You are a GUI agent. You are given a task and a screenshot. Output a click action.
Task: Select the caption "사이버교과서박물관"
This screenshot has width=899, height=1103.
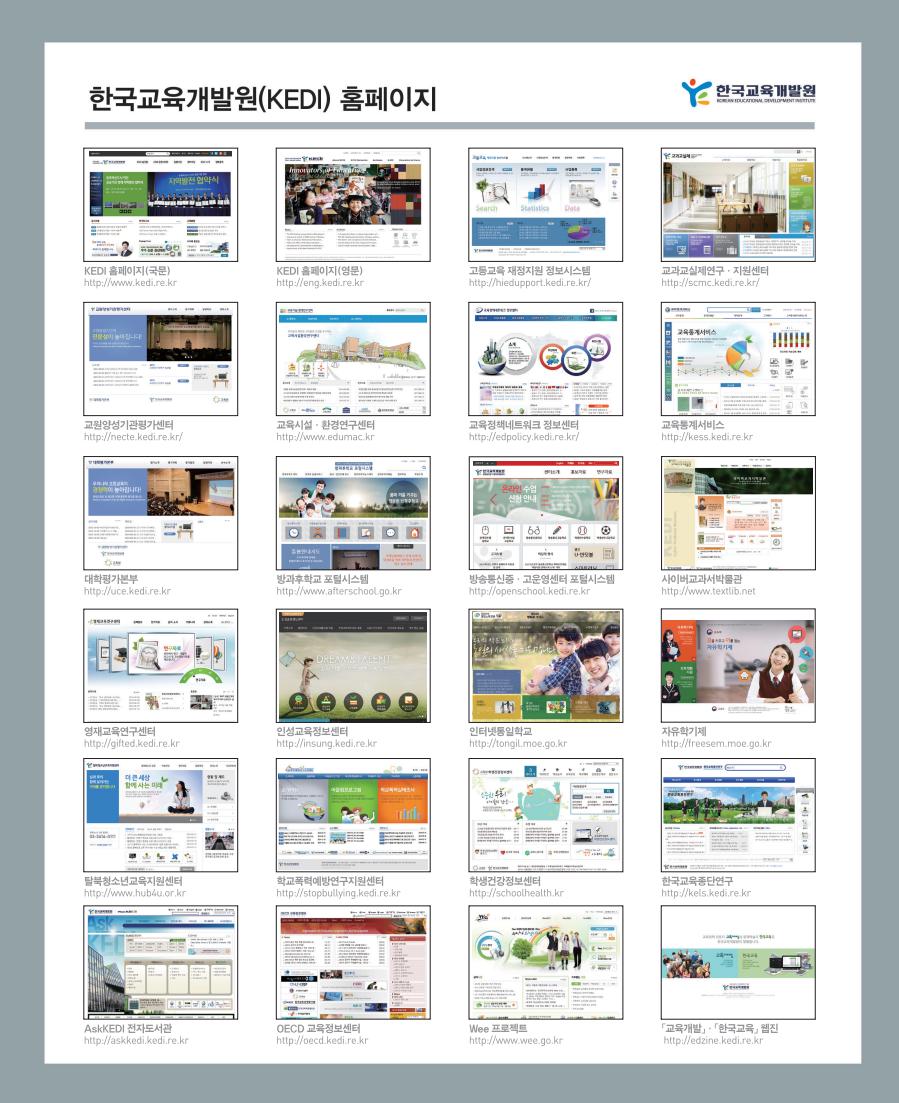(x=702, y=578)
